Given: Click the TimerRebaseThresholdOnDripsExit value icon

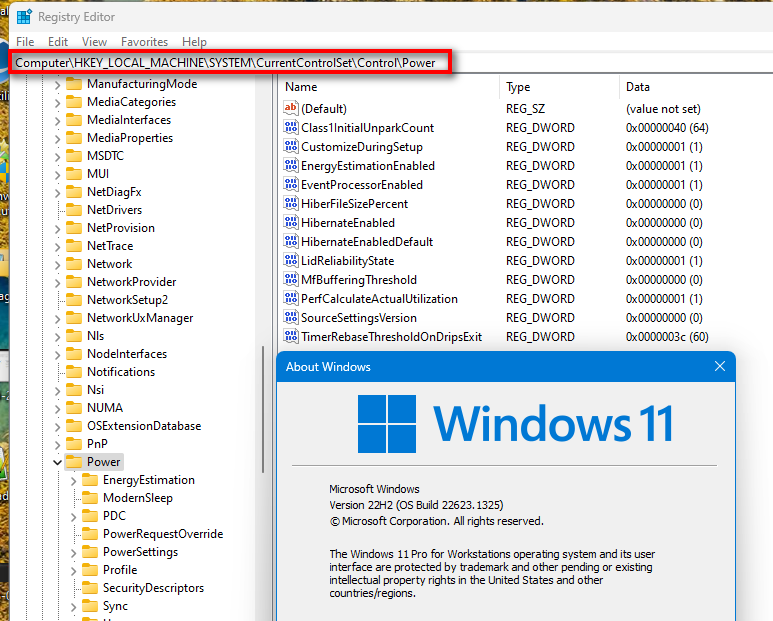Looking at the screenshot, I should pos(291,336).
